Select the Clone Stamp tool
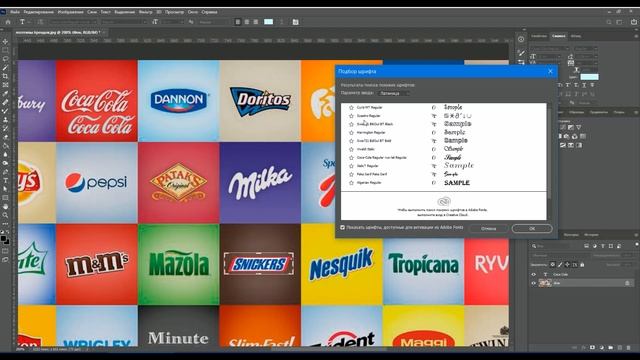The image size is (640, 360). [x=5, y=120]
